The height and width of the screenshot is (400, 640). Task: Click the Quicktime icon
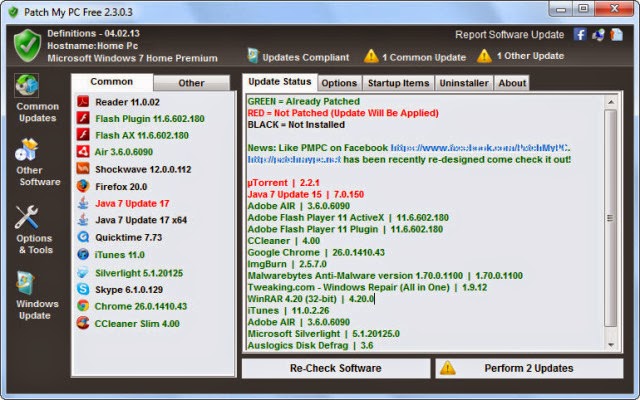point(83,237)
